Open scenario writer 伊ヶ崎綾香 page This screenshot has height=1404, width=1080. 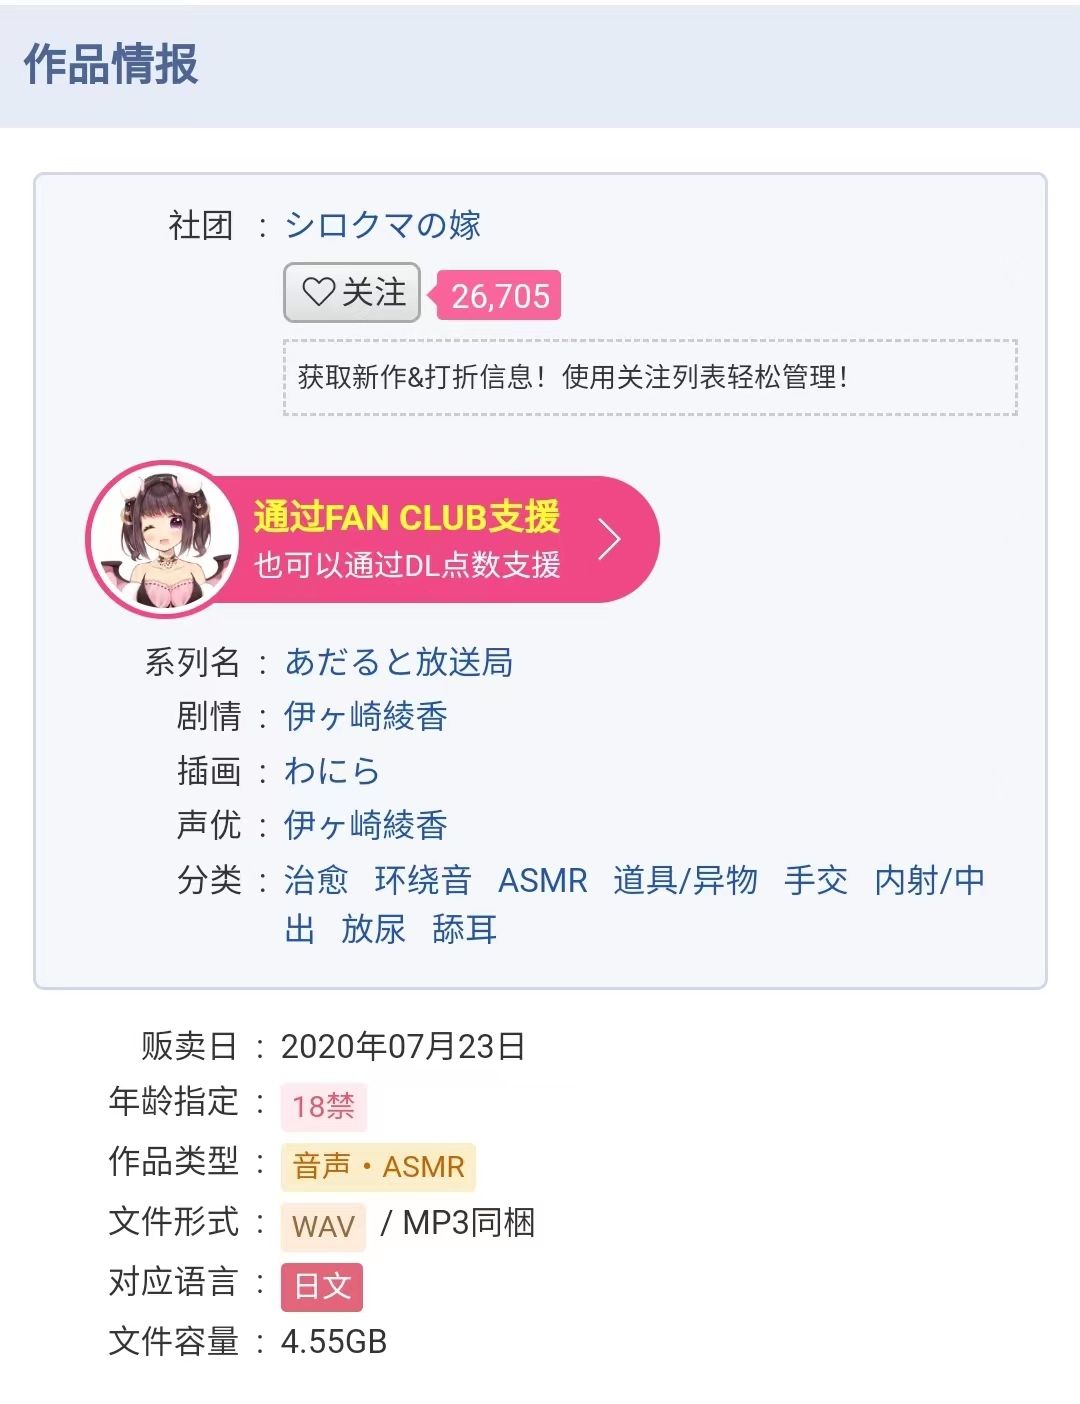366,717
